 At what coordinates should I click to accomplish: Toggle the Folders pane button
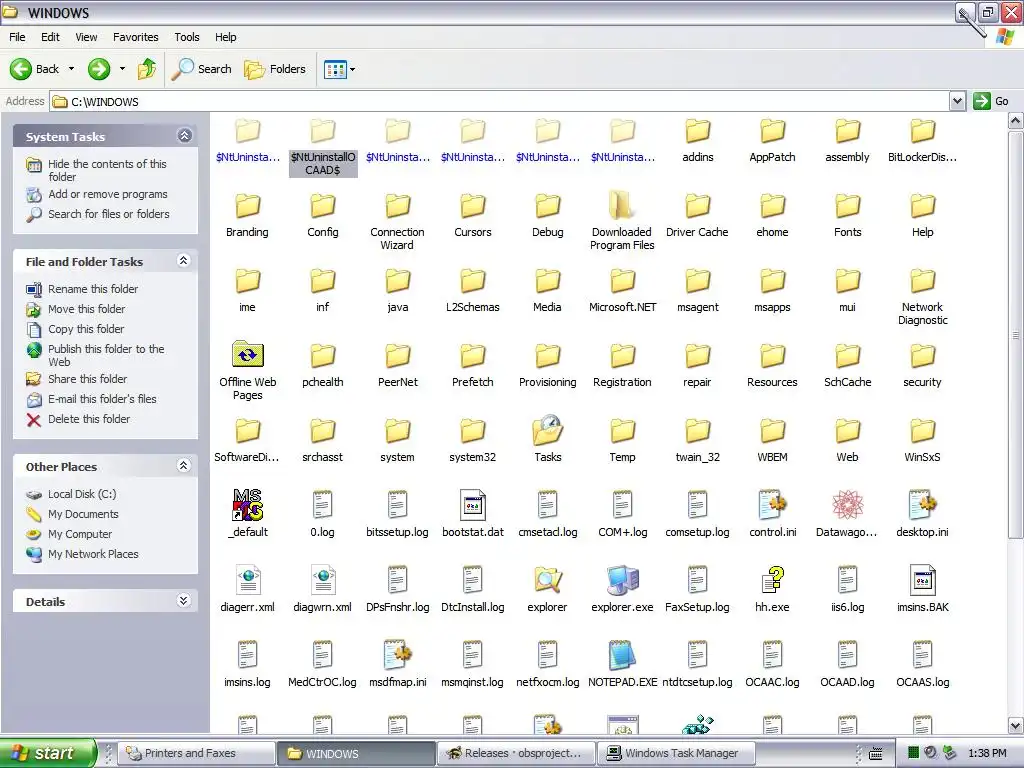pos(275,69)
